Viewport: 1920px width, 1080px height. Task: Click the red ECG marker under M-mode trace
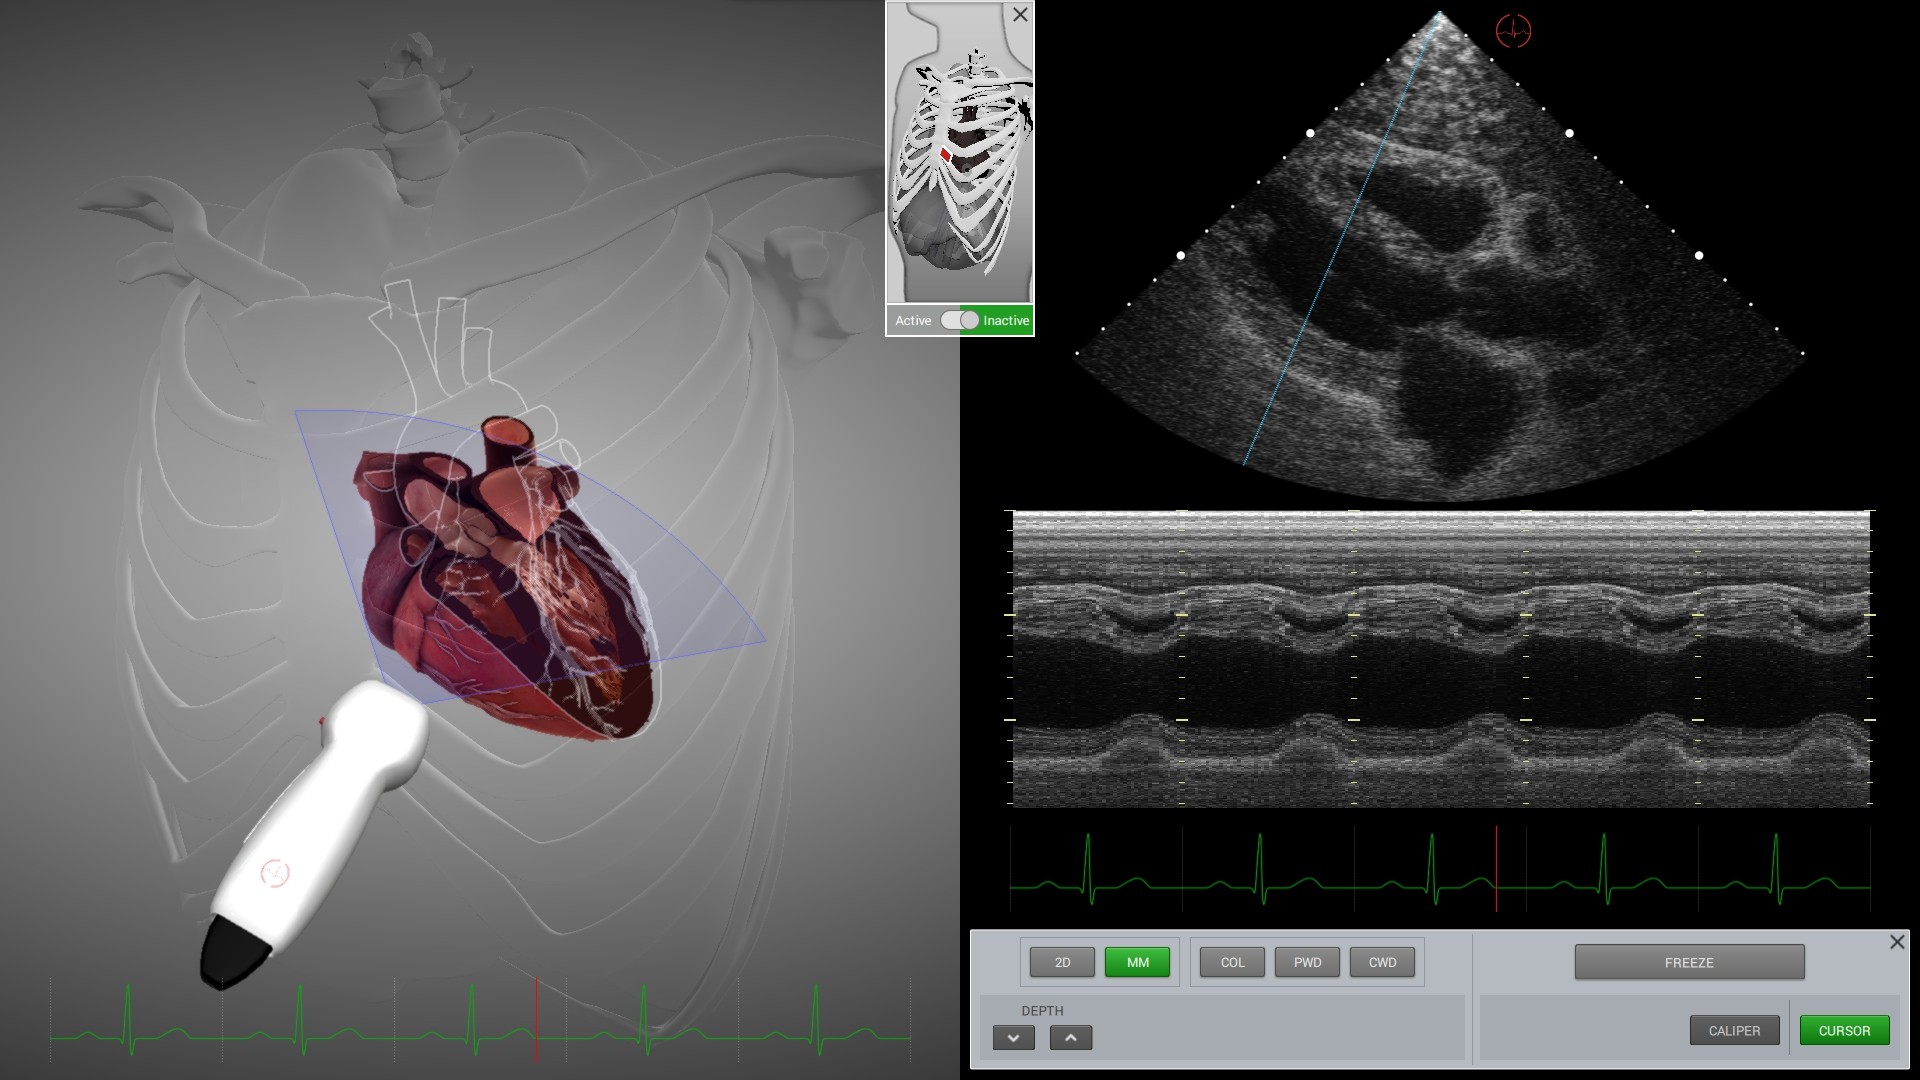pyautogui.click(x=1496, y=868)
